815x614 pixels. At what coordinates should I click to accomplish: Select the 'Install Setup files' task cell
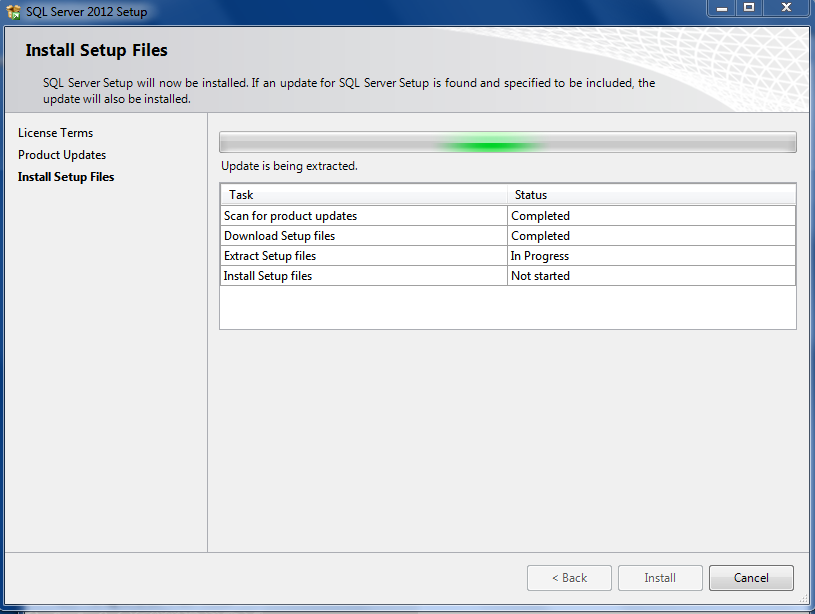click(x=364, y=276)
